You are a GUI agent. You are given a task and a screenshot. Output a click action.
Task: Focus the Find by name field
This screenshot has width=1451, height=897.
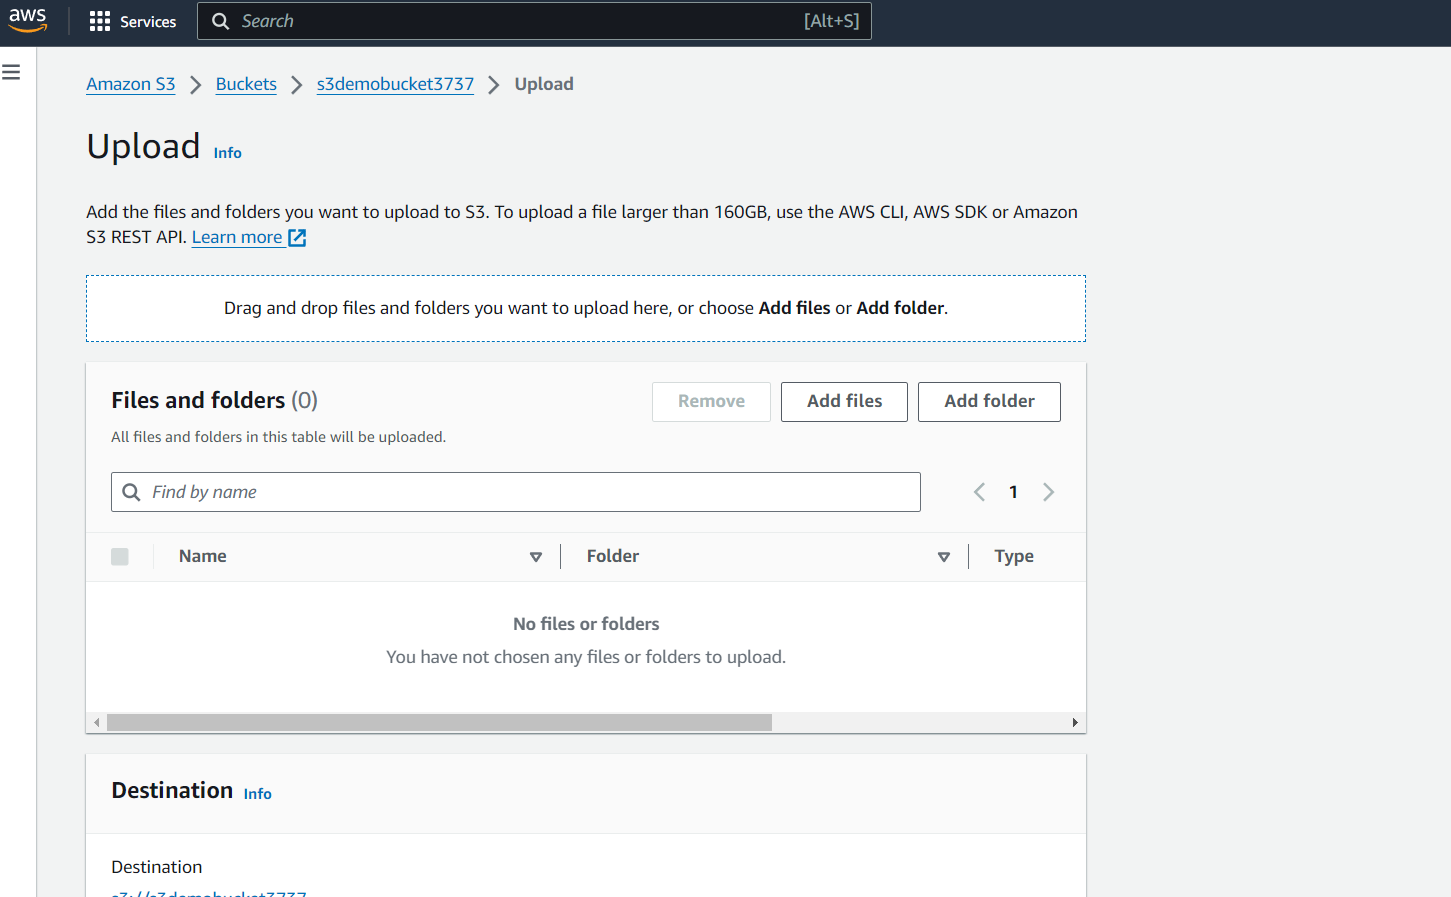click(516, 492)
